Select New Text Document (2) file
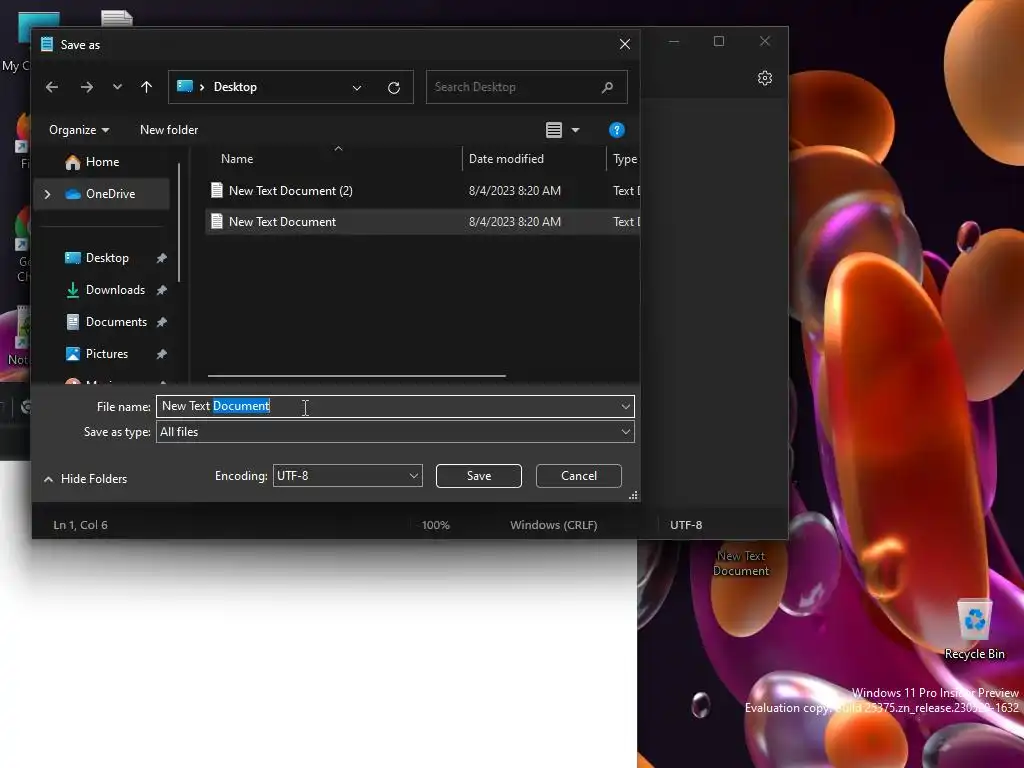 291,191
